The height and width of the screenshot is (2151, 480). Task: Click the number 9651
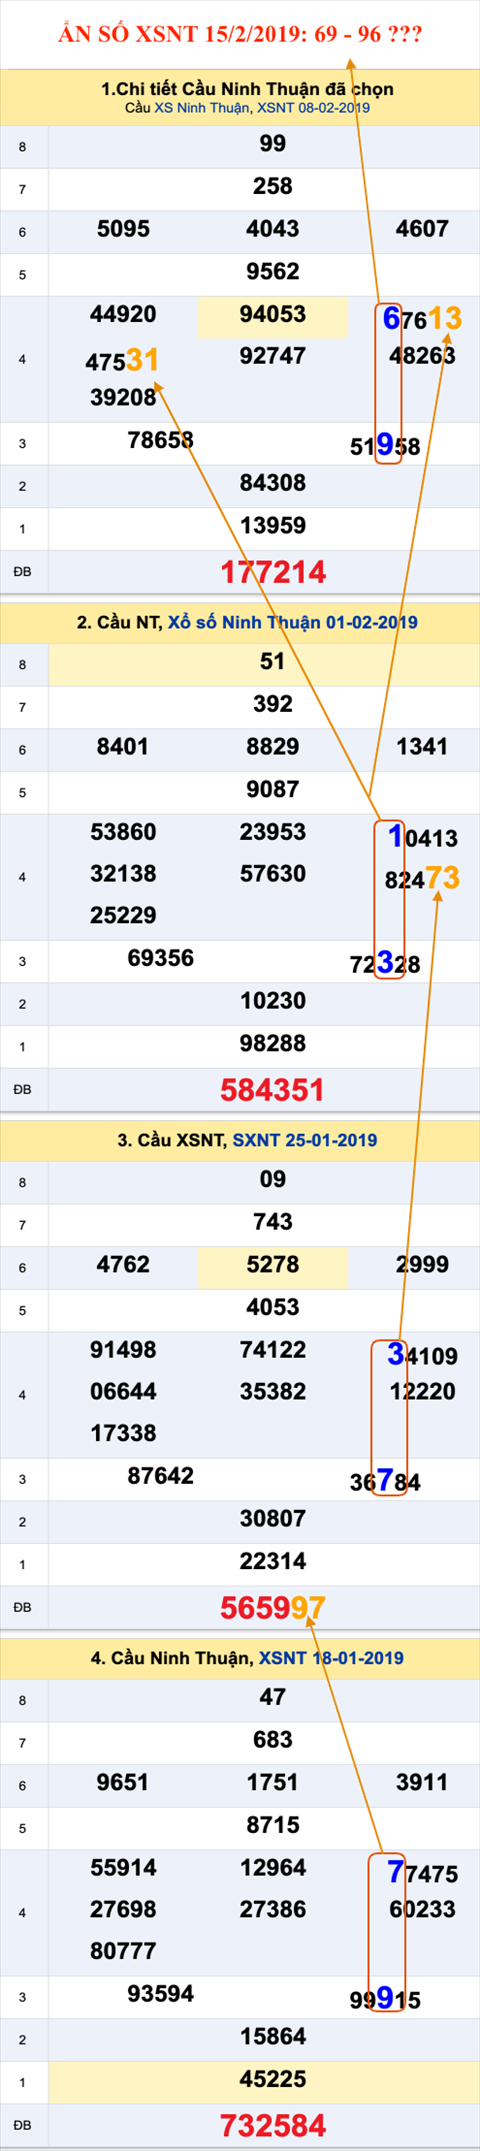click(x=123, y=1783)
